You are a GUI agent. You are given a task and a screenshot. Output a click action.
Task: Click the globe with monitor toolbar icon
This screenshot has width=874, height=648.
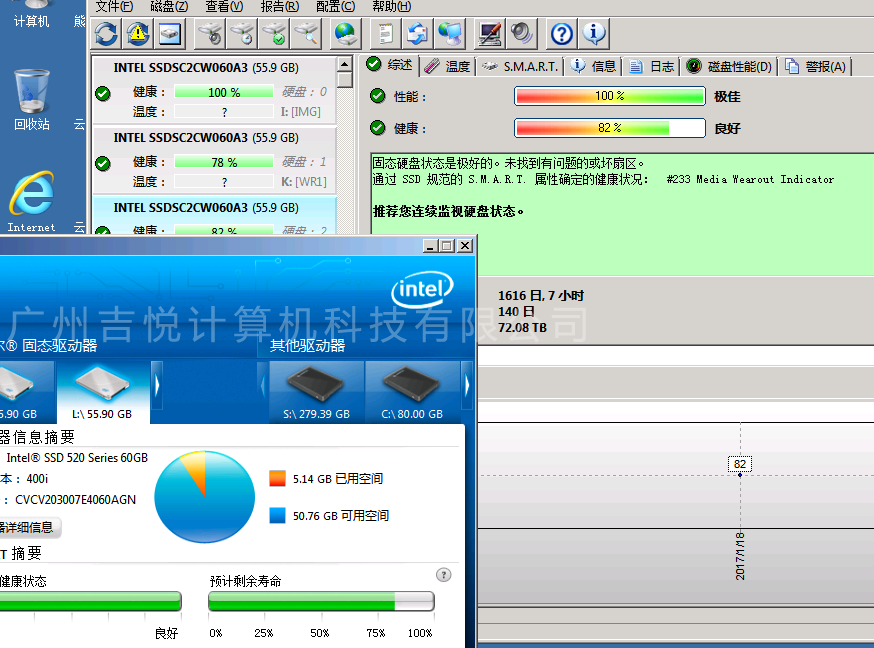[450, 33]
